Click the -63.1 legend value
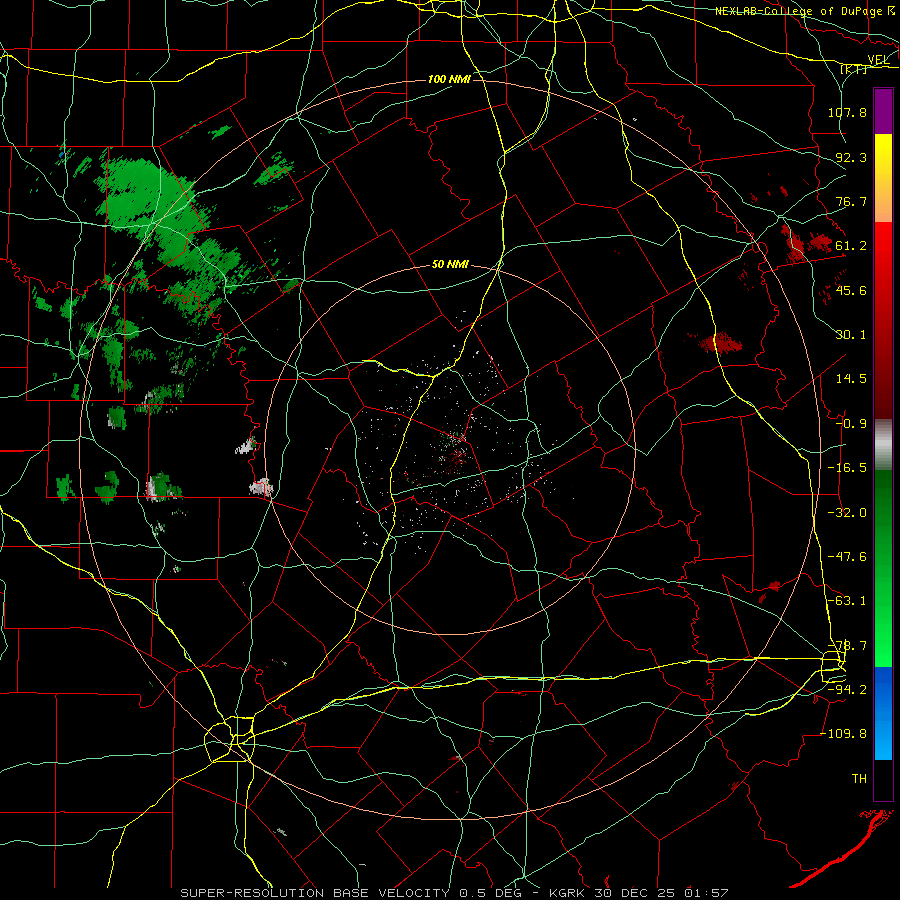Screen dimensions: 900x900 (847, 601)
